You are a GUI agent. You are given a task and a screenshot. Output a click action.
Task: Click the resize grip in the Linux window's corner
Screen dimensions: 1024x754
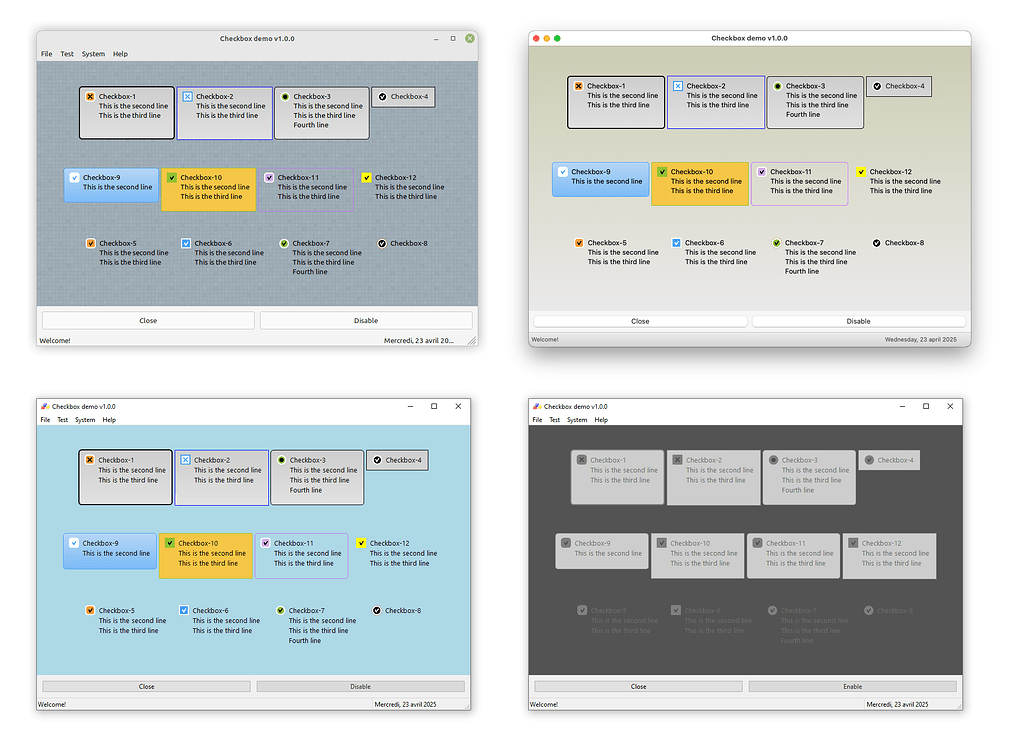point(472,341)
